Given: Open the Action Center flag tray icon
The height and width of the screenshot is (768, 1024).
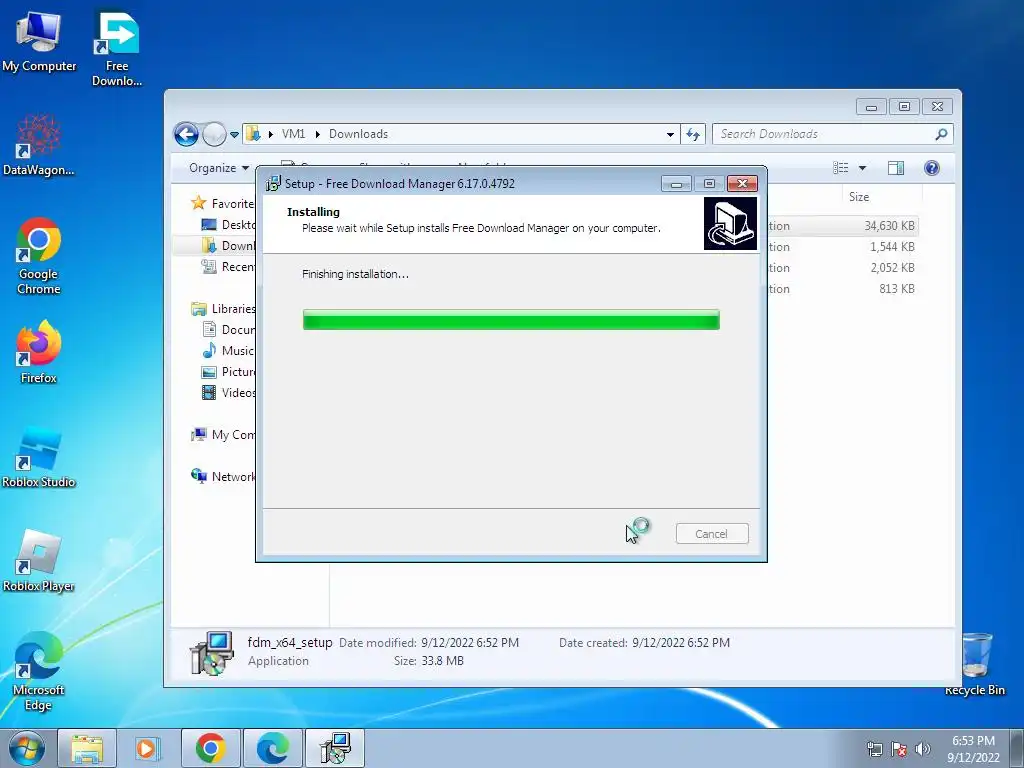Looking at the screenshot, I should click(x=899, y=749).
